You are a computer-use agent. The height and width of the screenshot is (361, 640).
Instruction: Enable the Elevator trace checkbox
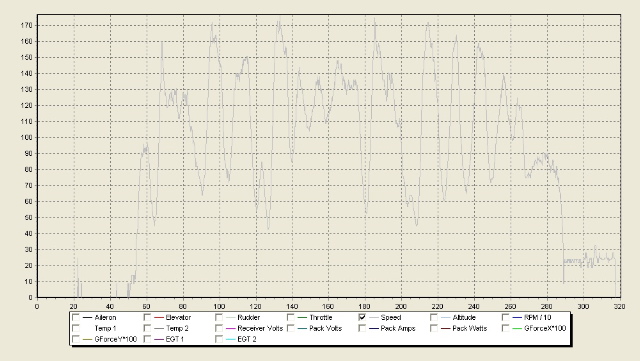click(x=147, y=317)
